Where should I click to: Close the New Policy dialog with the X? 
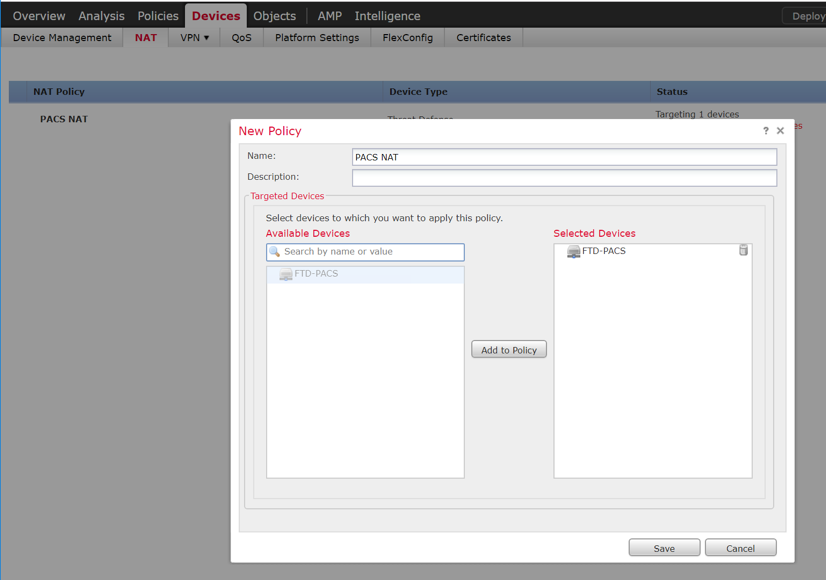(780, 131)
